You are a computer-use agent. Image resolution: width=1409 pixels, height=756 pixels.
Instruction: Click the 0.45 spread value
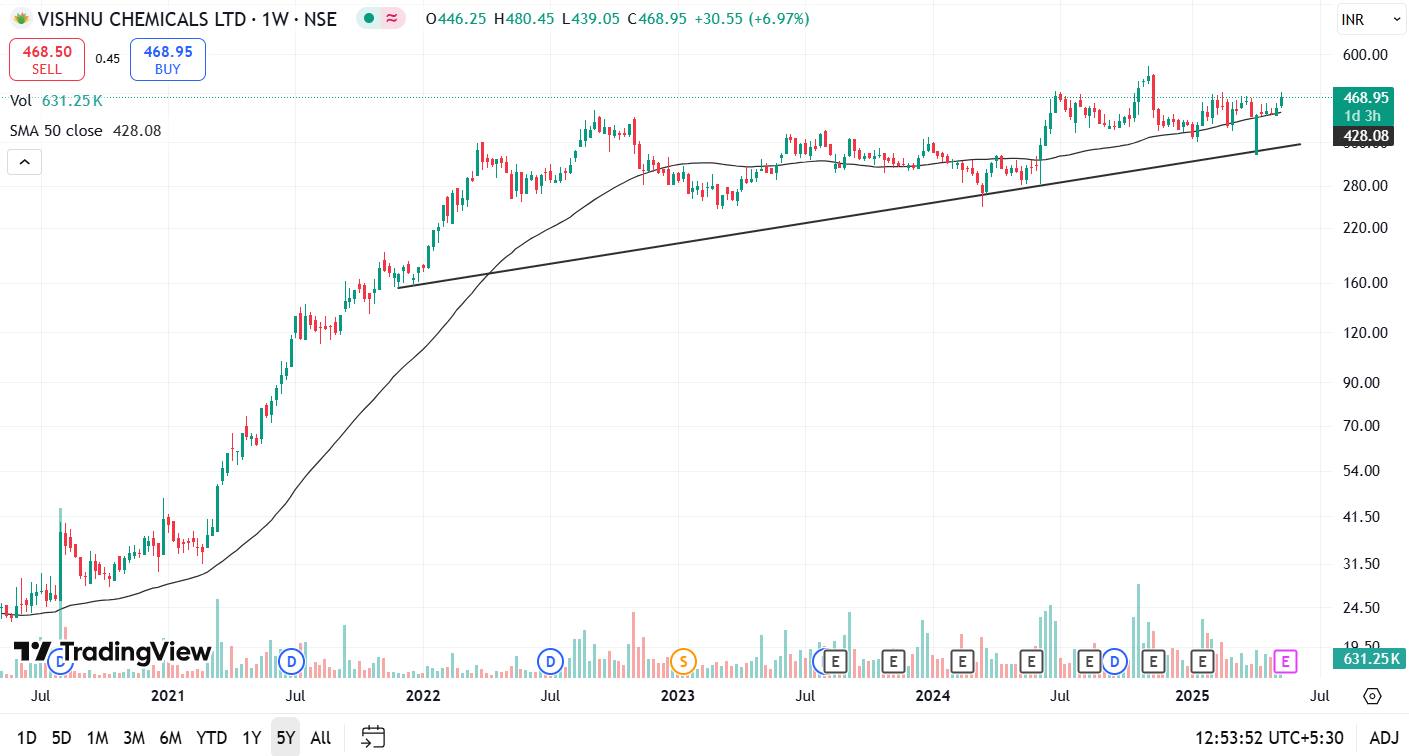click(x=107, y=59)
